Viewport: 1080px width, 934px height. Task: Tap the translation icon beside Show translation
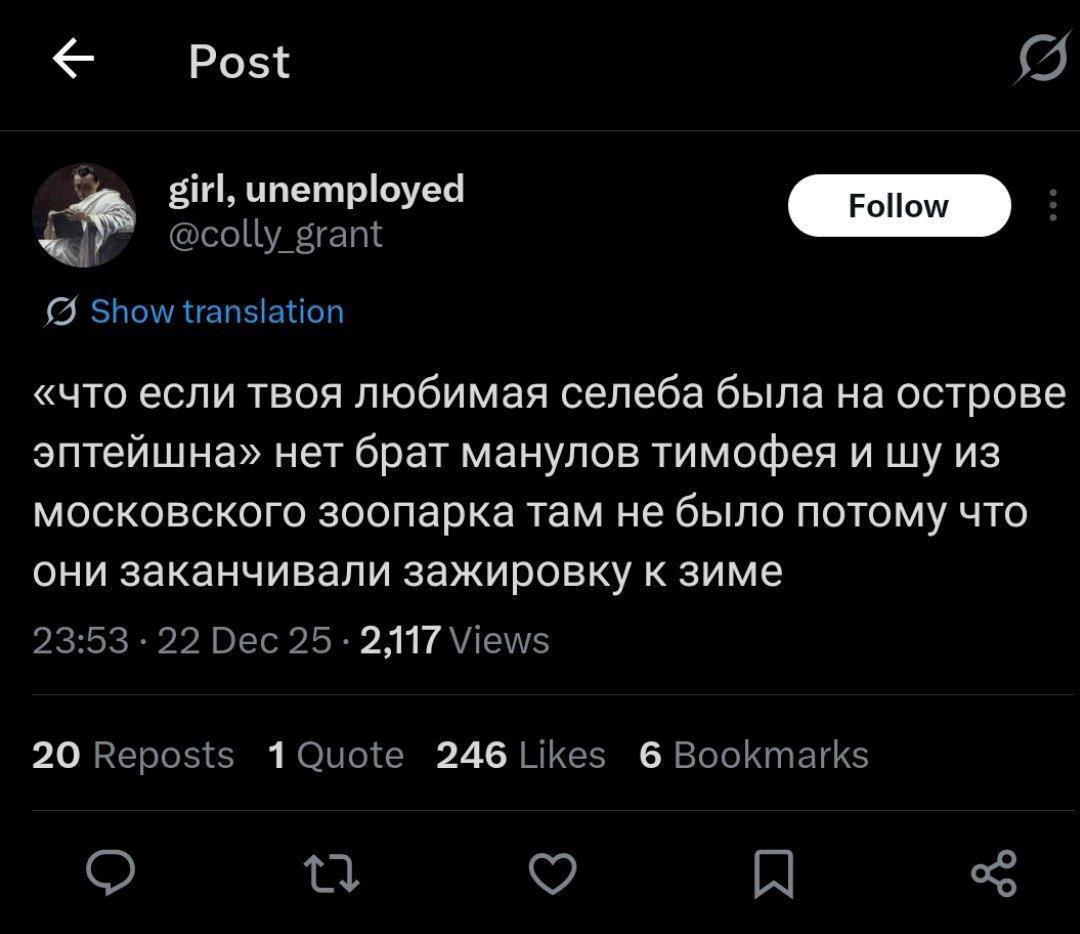point(59,312)
